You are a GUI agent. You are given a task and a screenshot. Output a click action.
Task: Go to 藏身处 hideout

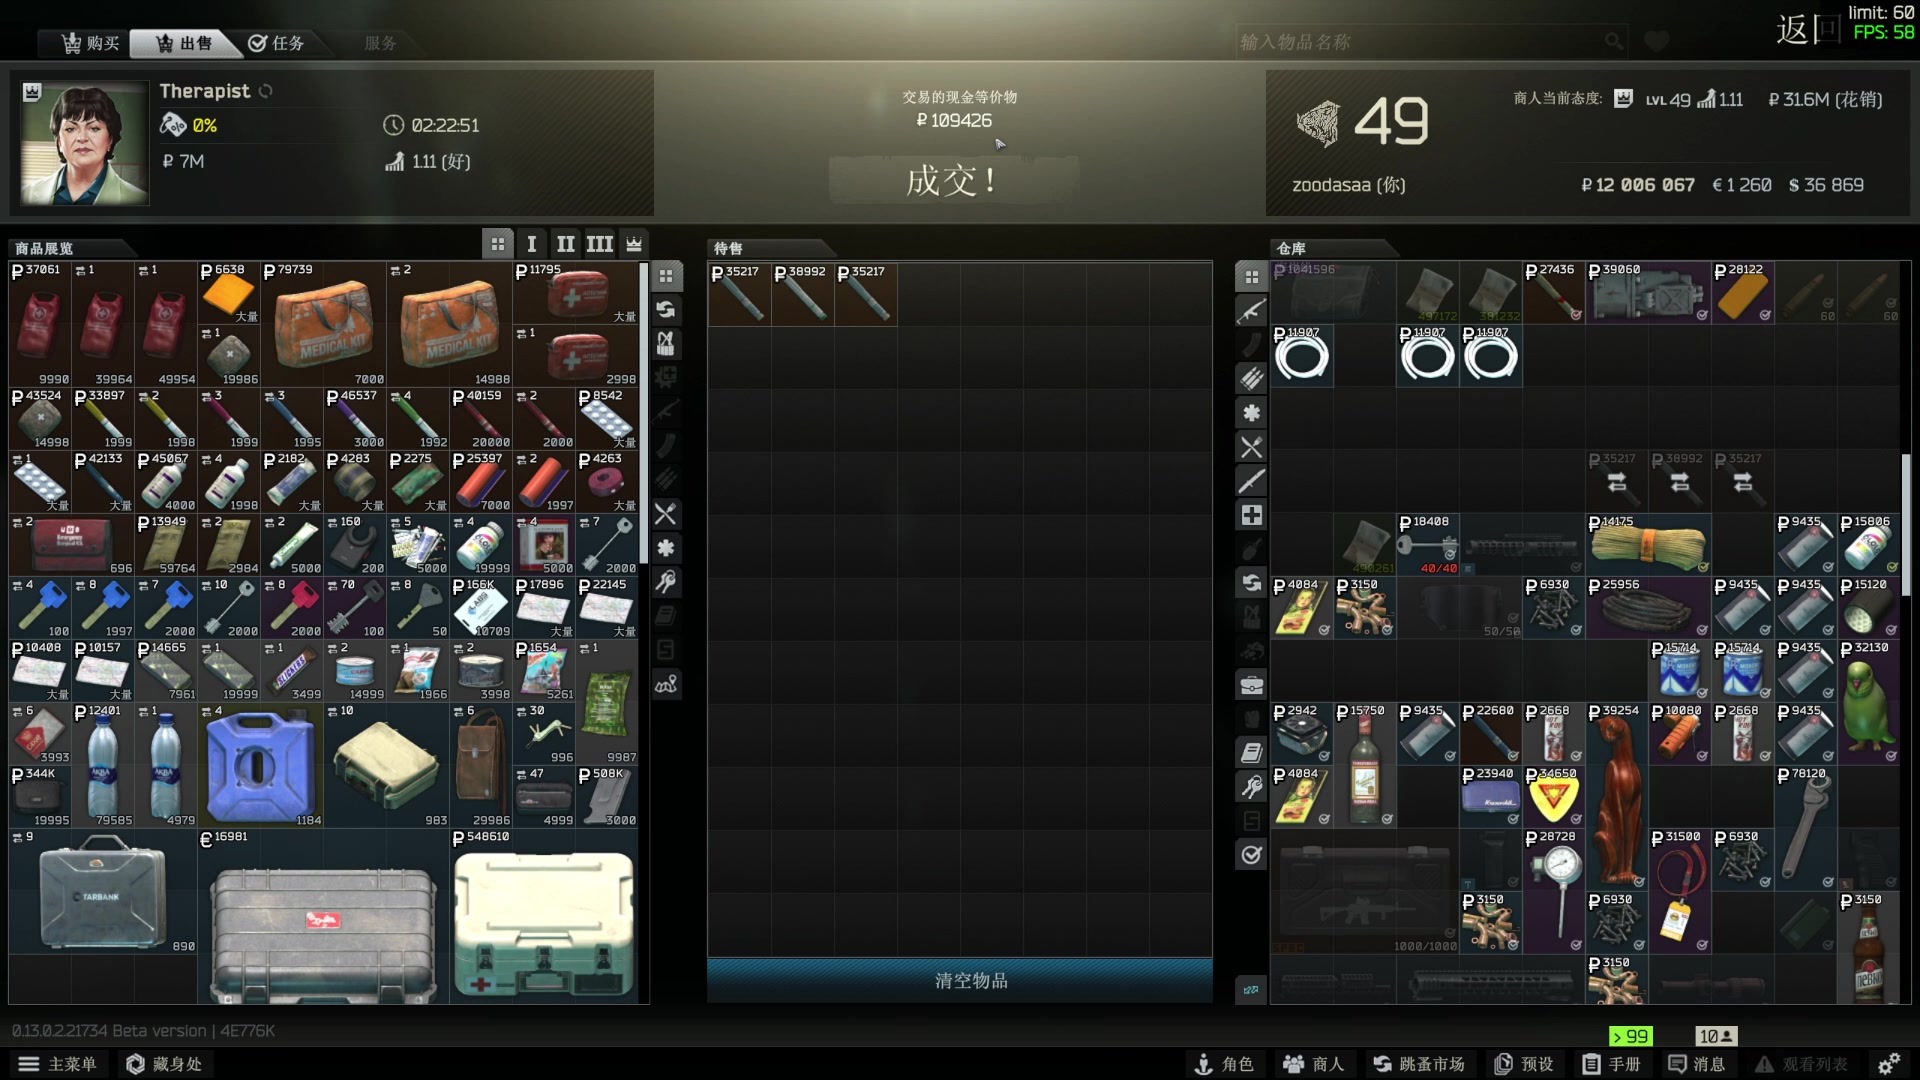coord(164,1064)
